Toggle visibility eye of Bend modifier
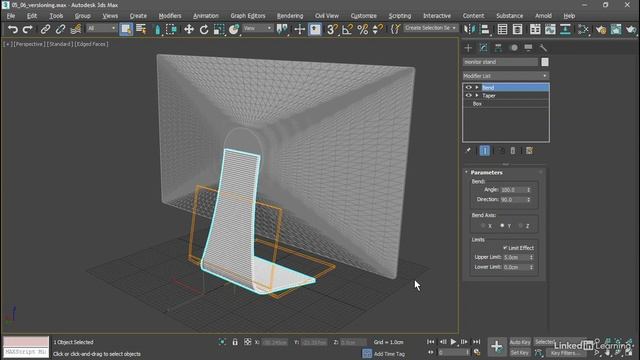The image size is (640, 360). (468, 87)
